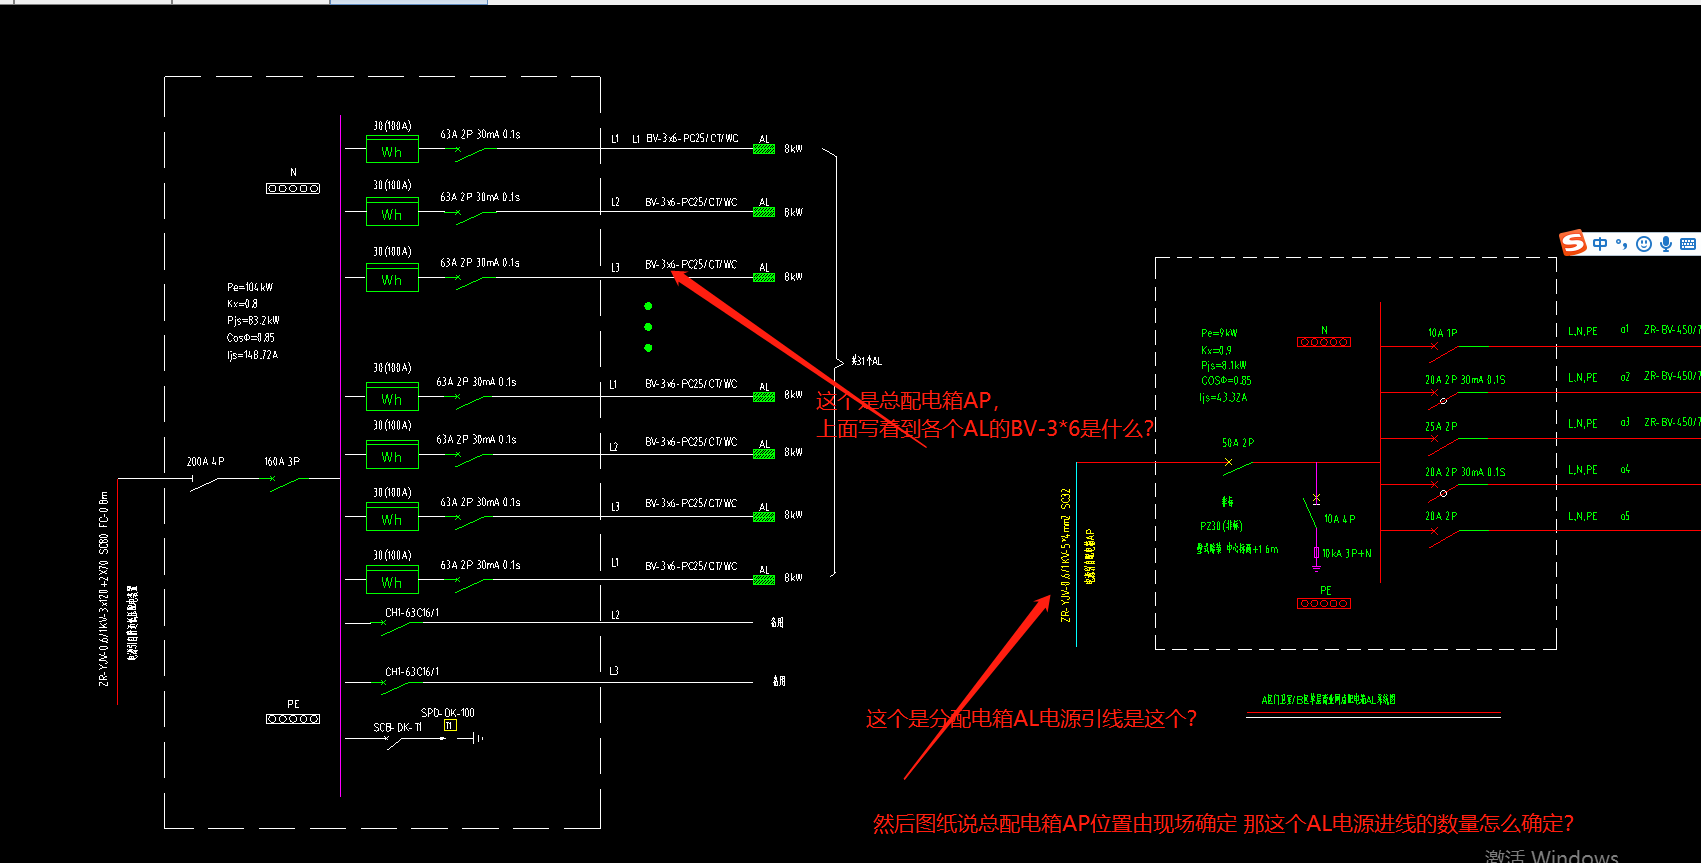
Task: Select the N terminal block in AP panel
Action: pos(293,188)
